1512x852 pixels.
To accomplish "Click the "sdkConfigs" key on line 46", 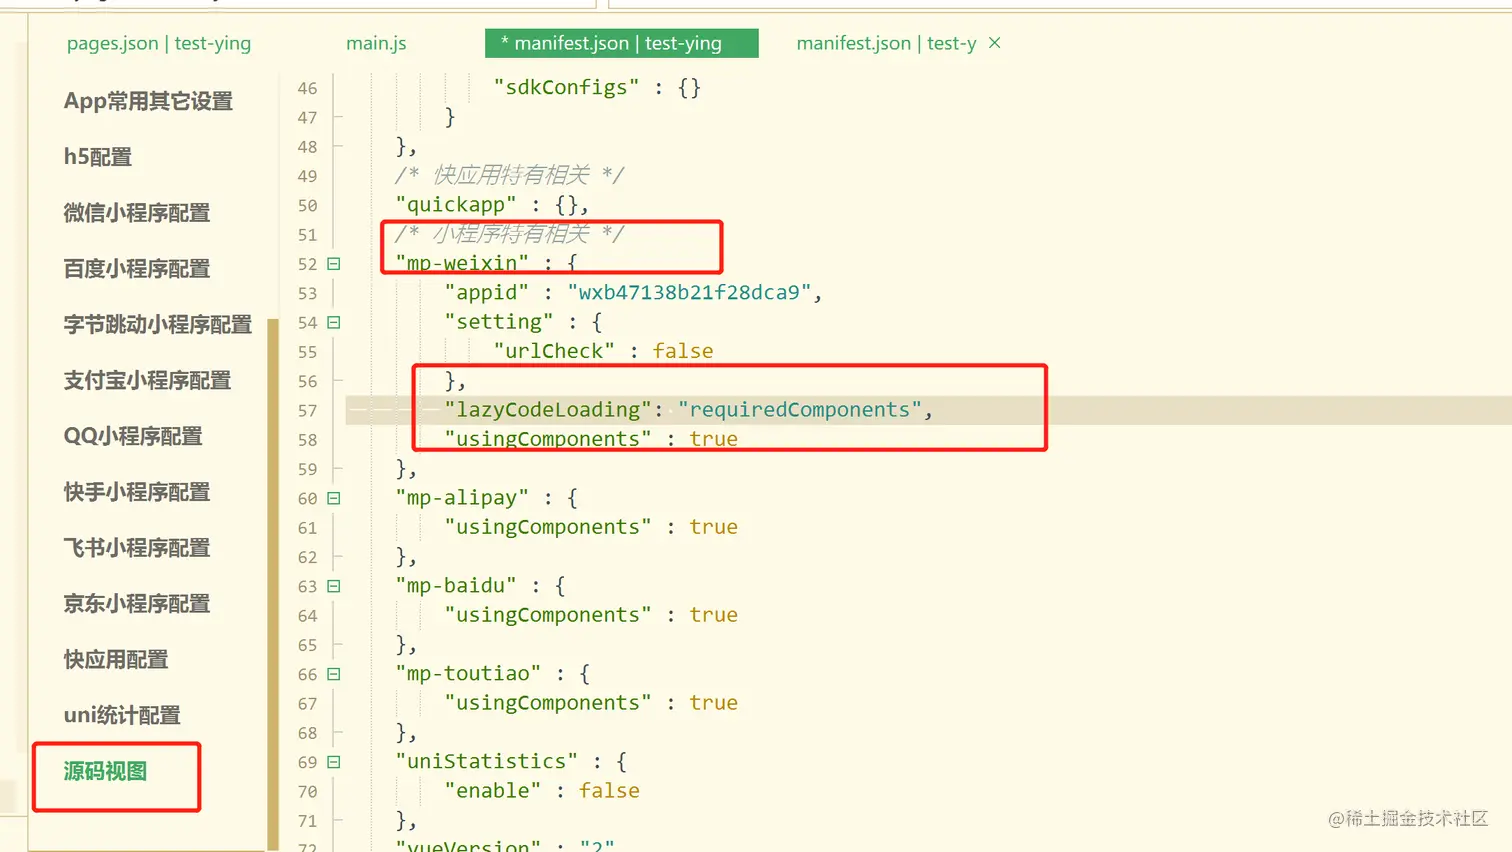I will (566, 87).
